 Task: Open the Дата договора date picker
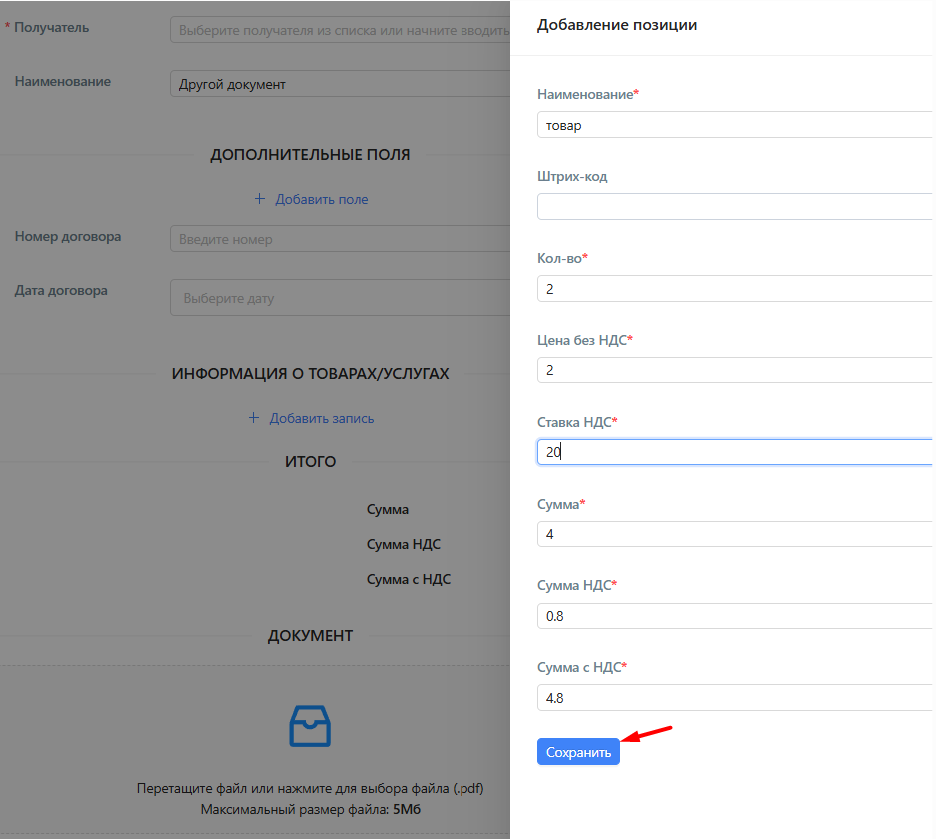[340, 297]
